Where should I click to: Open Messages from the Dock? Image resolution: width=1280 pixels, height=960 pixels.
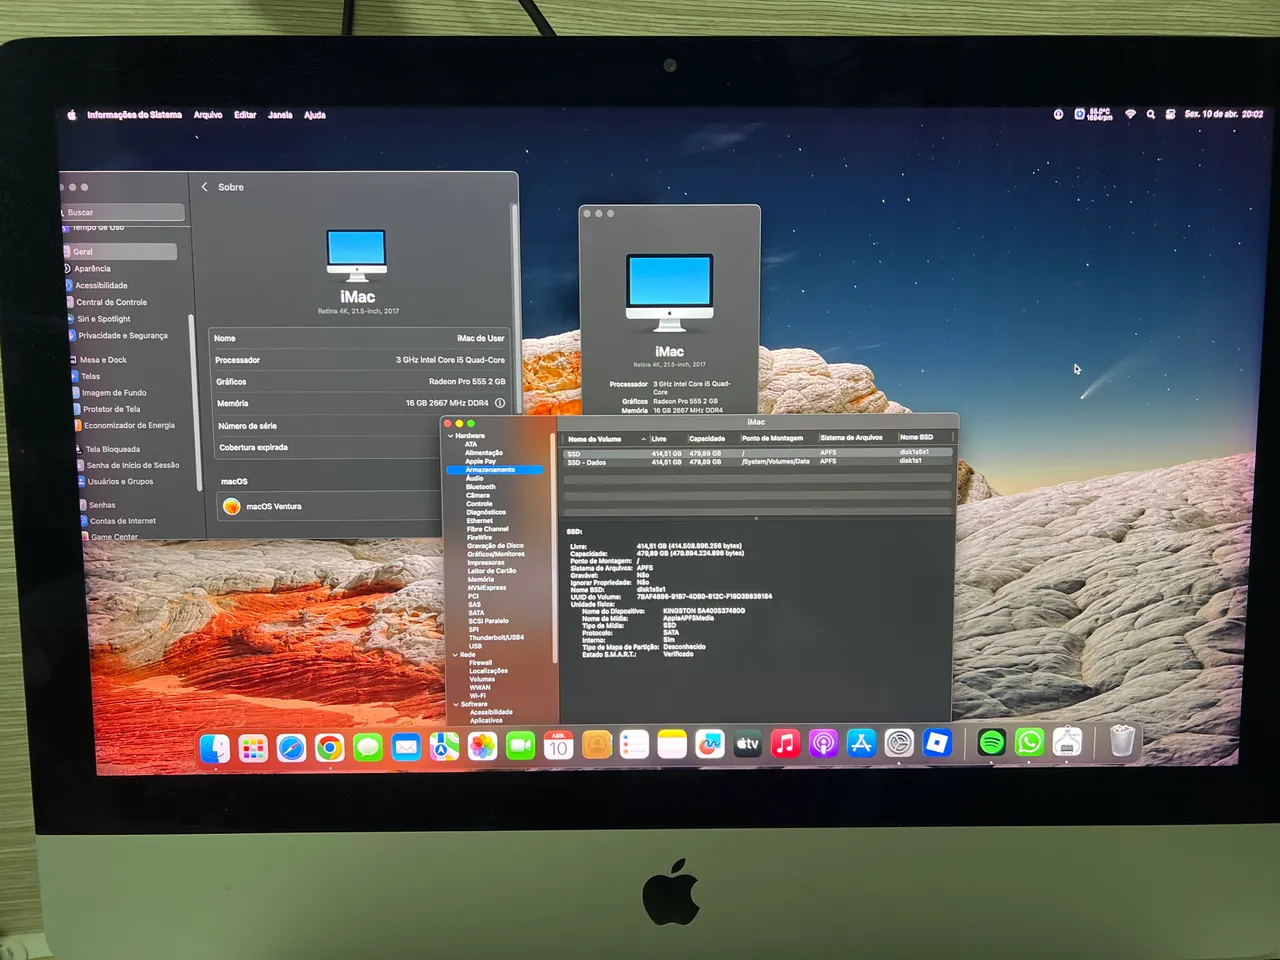pos(367,747)
